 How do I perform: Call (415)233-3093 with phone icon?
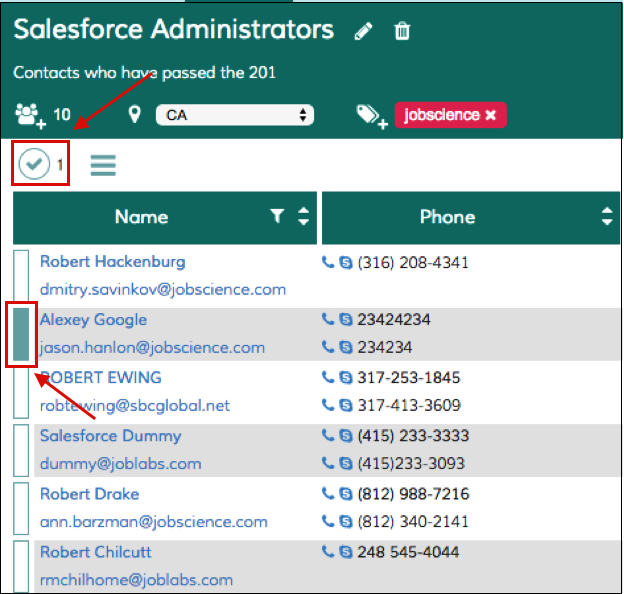[x=328, y=463]
